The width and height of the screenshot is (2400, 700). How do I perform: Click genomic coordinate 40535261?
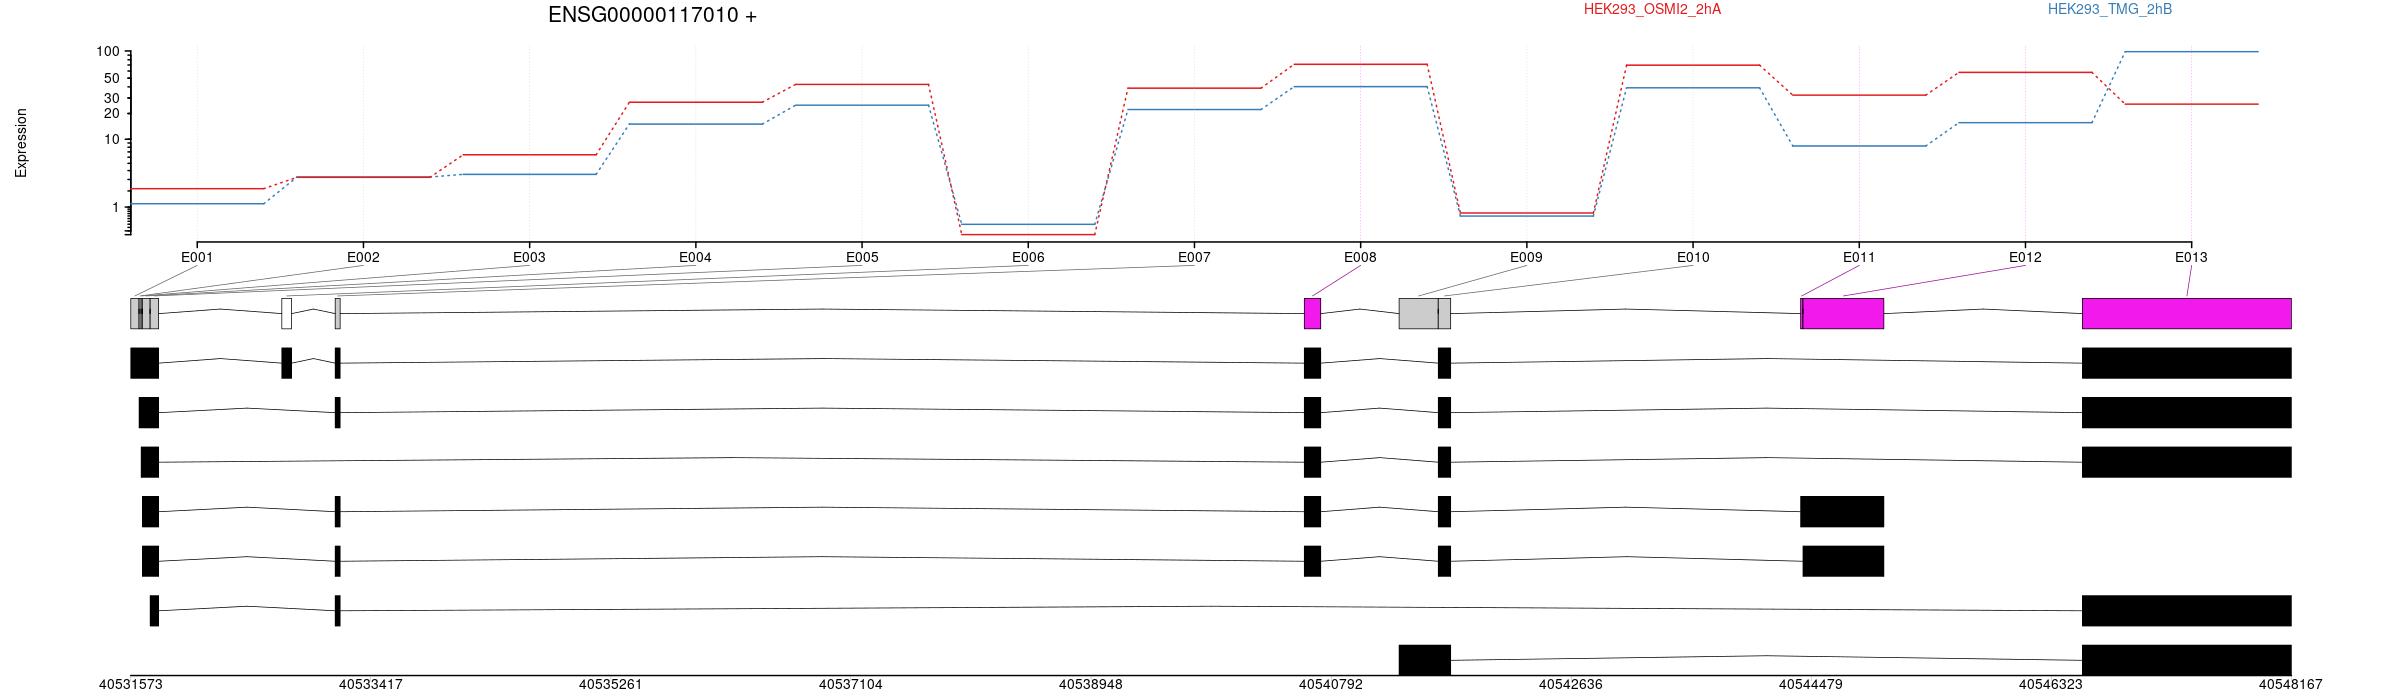[x=611, y=685]
